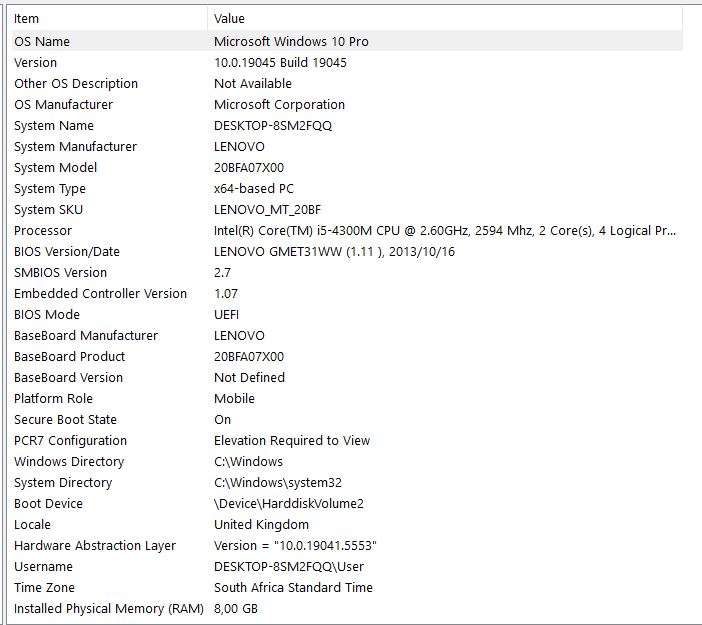The width and height of the screenshot is (702, 625).
Task: Select the System Type row
Action: (50, 189)
